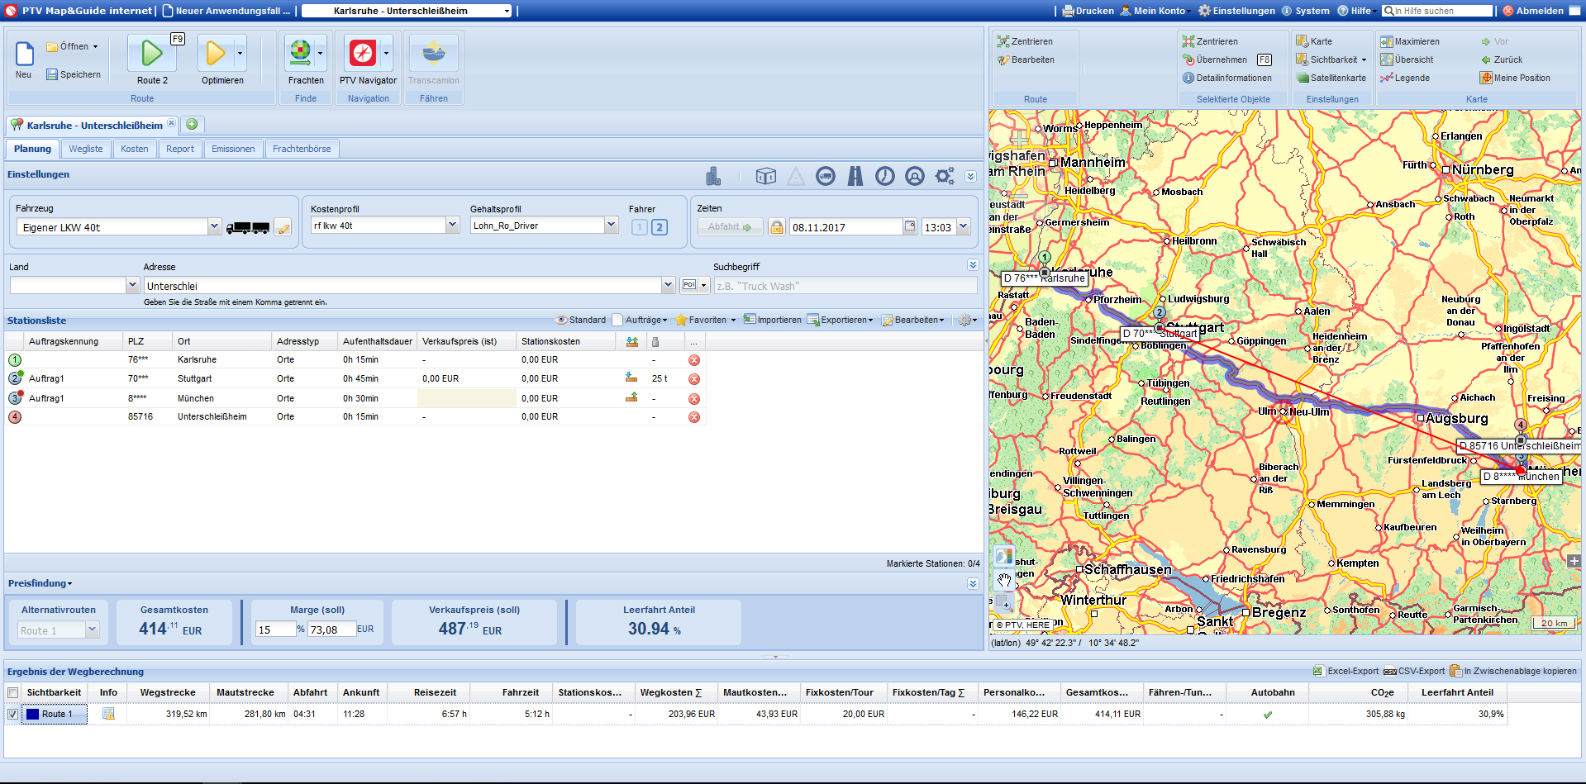Click Abmelden to log out
Image resolution: width=1586 pixels, height=784 pixels.
click(1533, 11)
